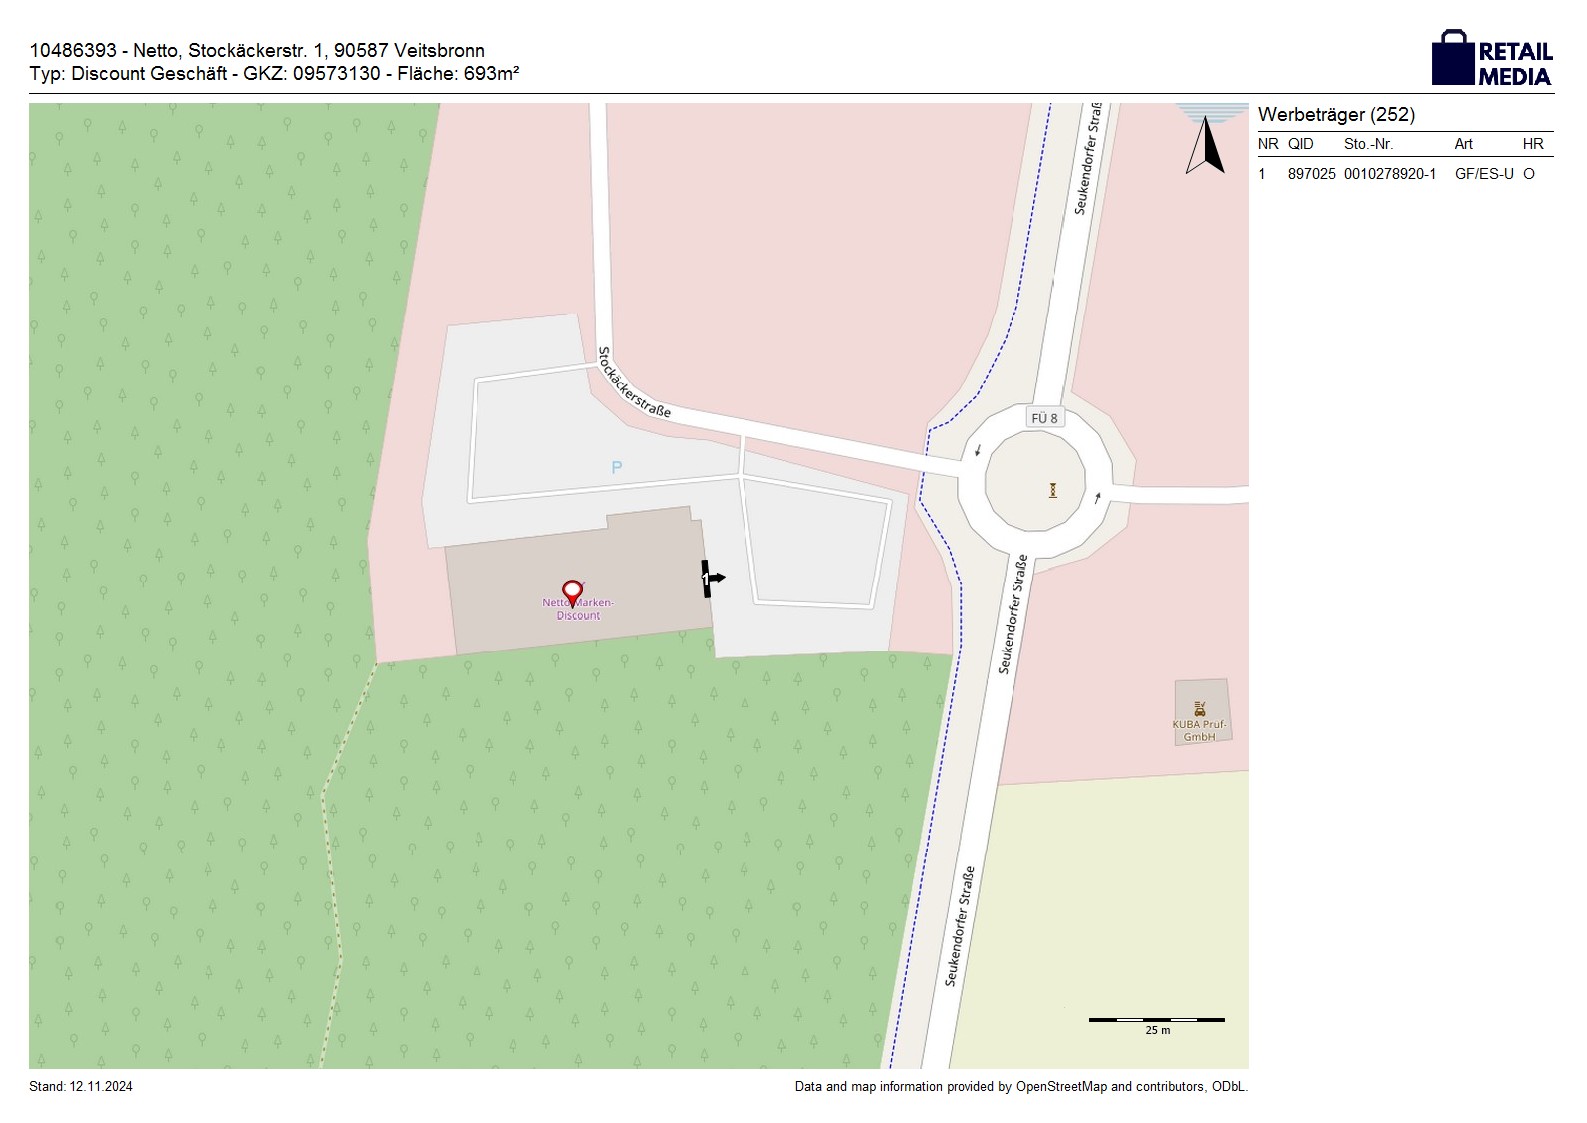Click the FÜ 8 road shield
The height and width of the screenshot is (1123, 1587).
1044,418
